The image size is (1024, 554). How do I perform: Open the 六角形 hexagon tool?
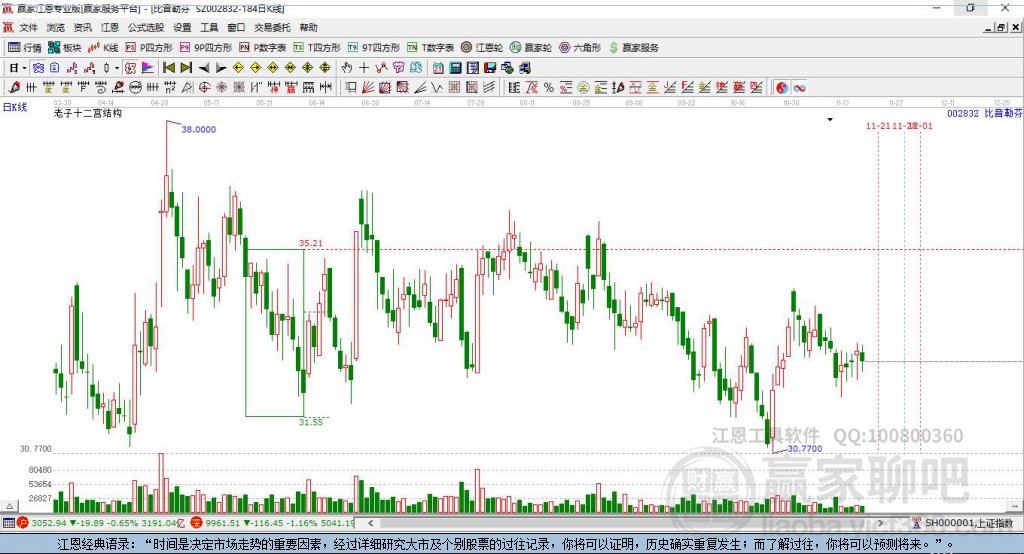580,48
